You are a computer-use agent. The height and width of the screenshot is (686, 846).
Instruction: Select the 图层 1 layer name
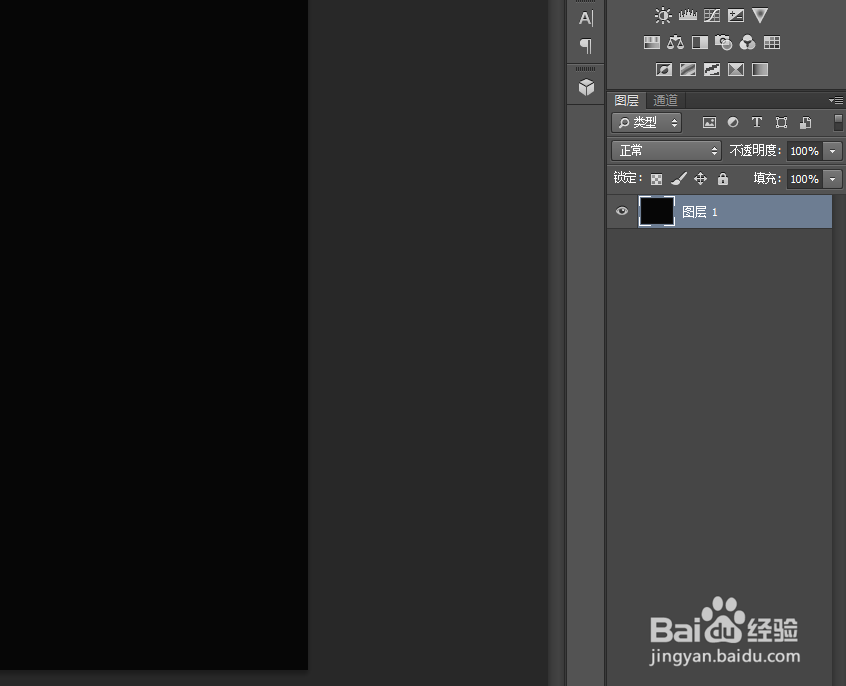[700, 212]
